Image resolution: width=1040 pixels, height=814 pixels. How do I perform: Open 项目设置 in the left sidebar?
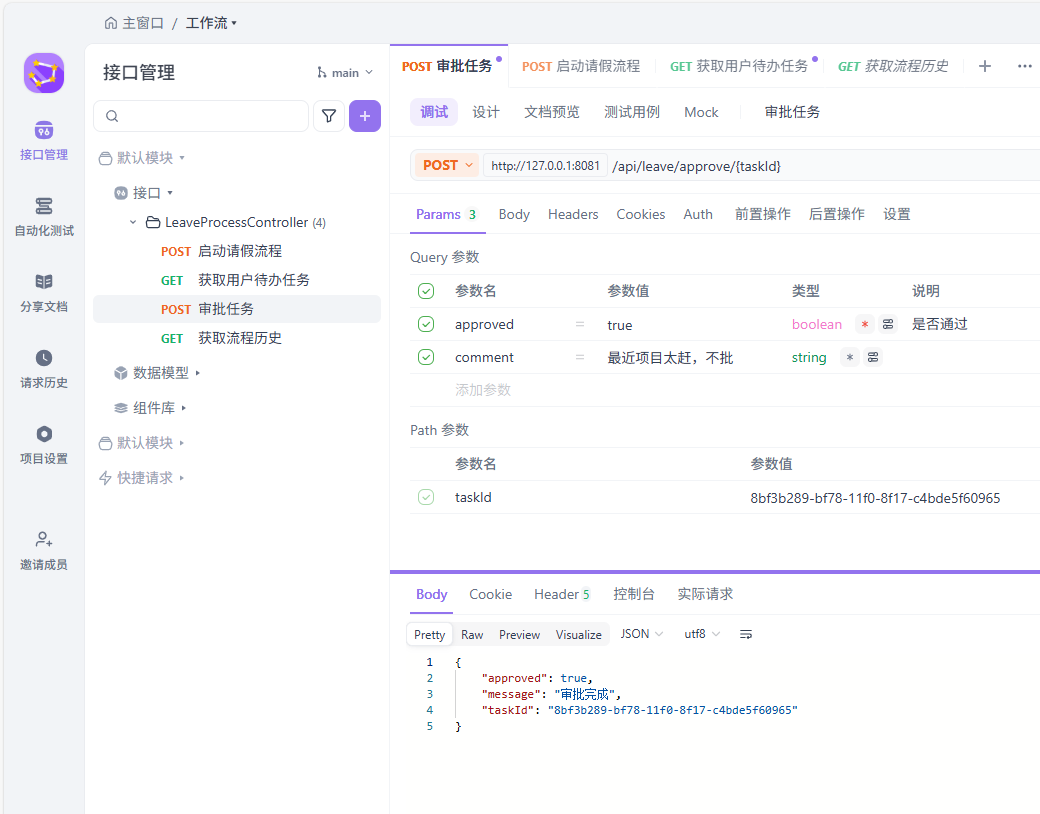tap(42, 442)
